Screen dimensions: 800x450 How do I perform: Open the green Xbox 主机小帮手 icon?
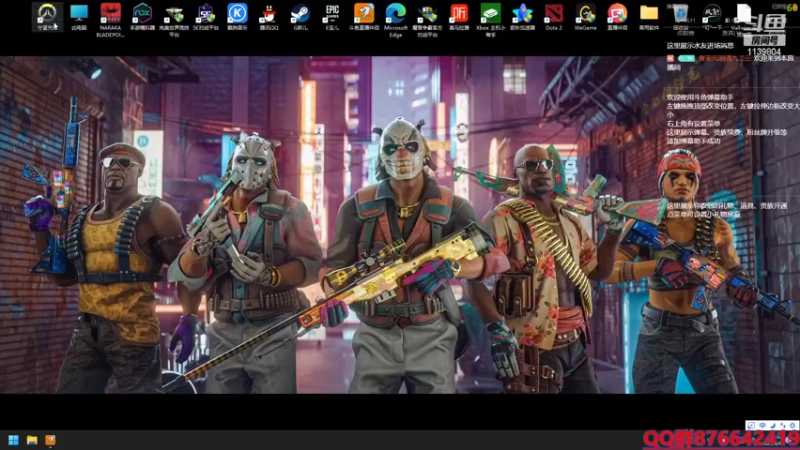pos(490,19)
